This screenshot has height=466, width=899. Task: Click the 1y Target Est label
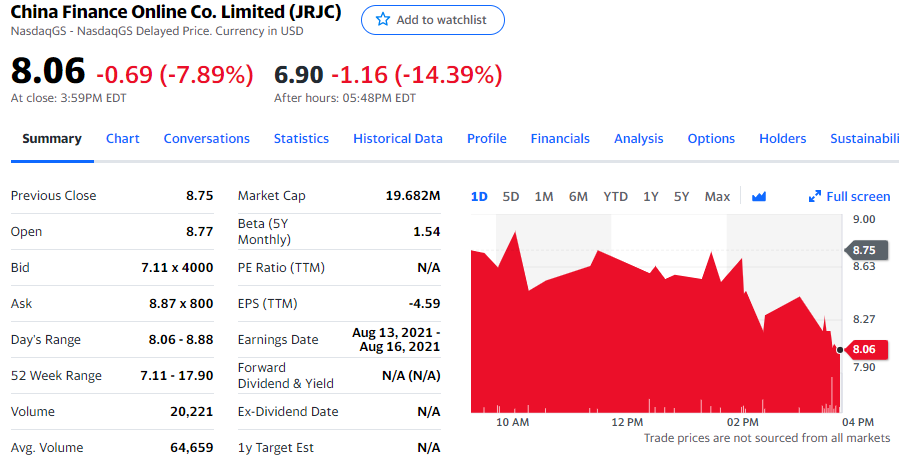coord(276,448)
